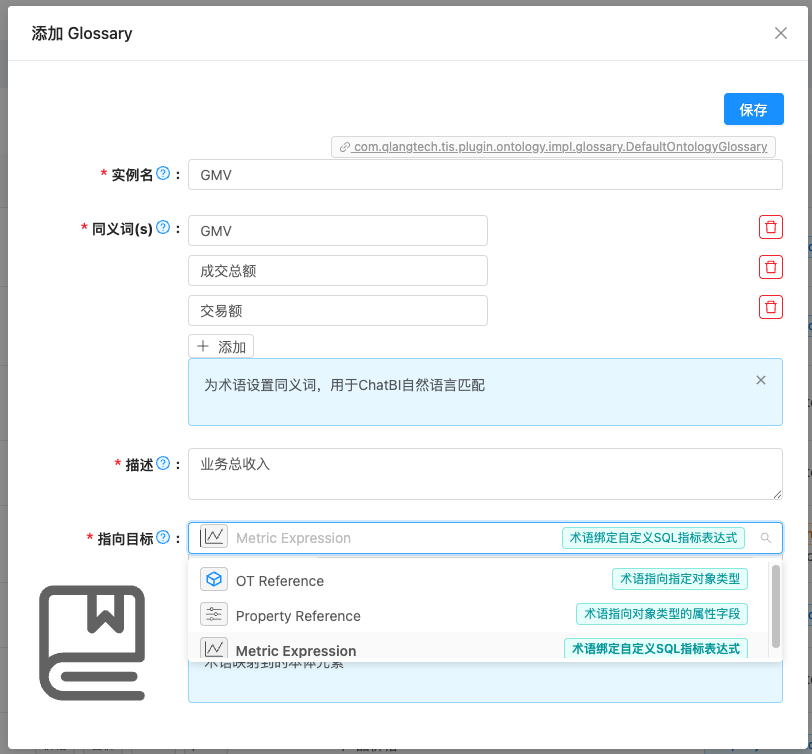Delete the GMV synonym row
Viewport: 812px width, 754px height.
pos(771,227)
